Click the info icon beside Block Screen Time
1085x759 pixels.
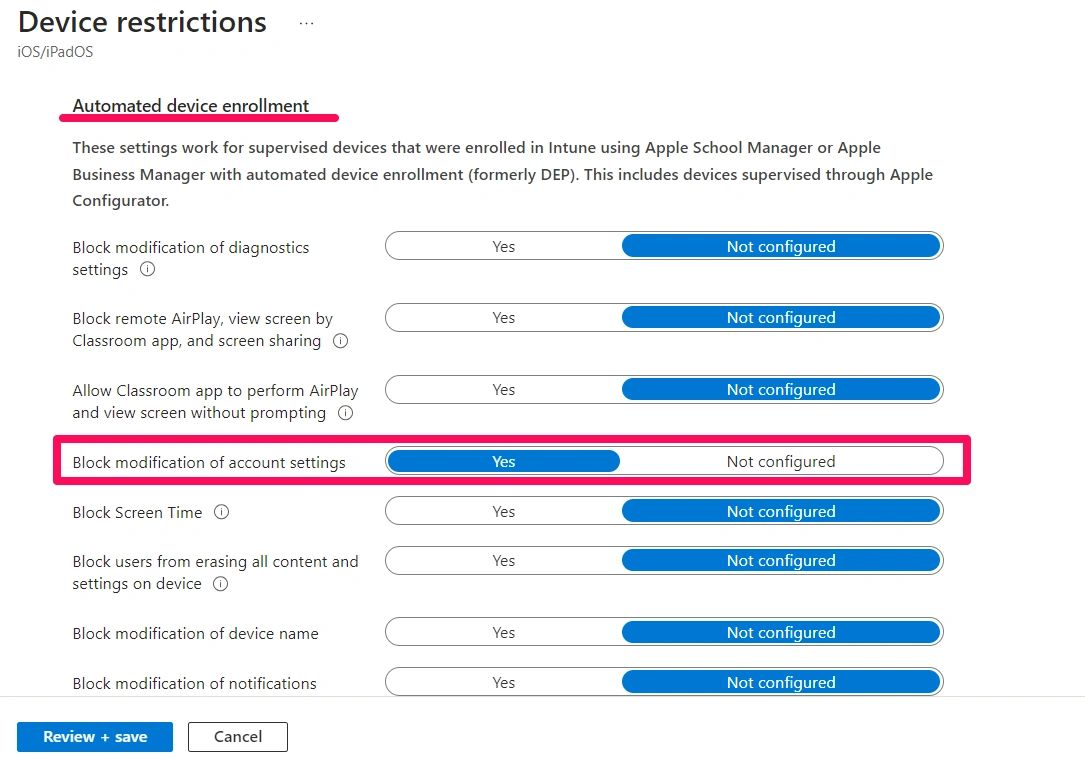point(220,512)
